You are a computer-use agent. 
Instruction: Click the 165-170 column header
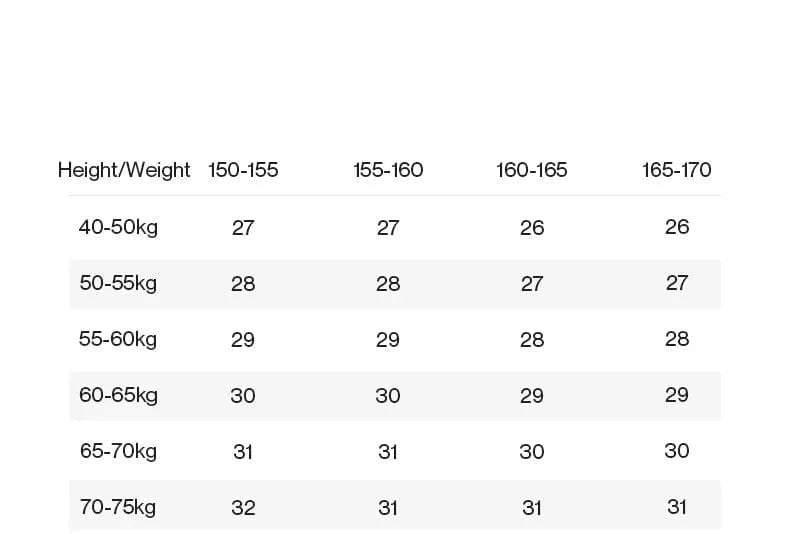[x=677, y=170]
